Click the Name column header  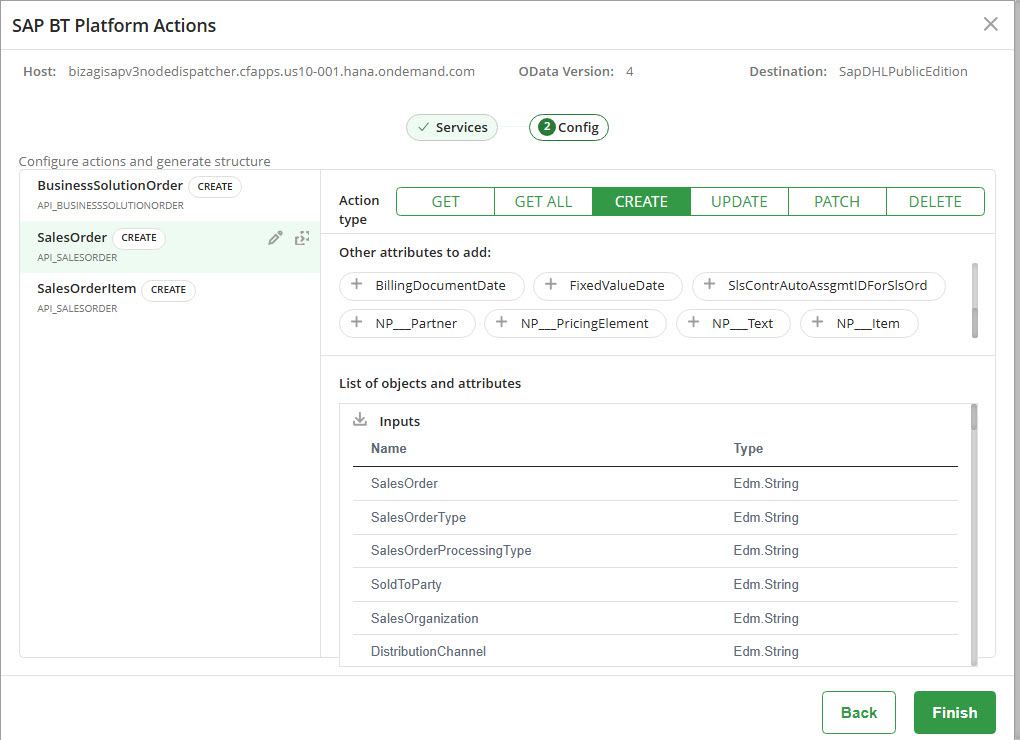tap(388, 449)
